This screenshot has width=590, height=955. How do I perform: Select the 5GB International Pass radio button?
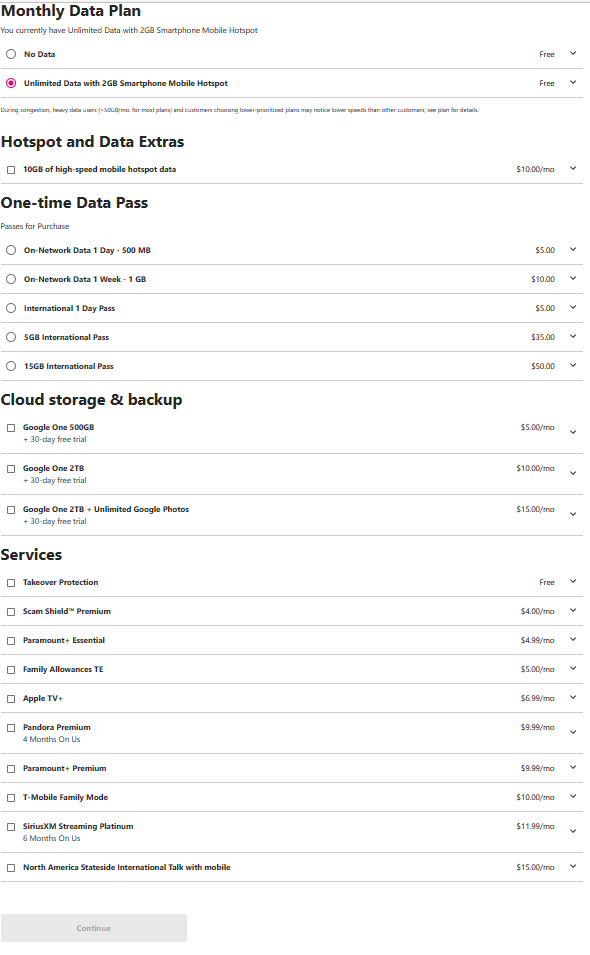(11, 337)
